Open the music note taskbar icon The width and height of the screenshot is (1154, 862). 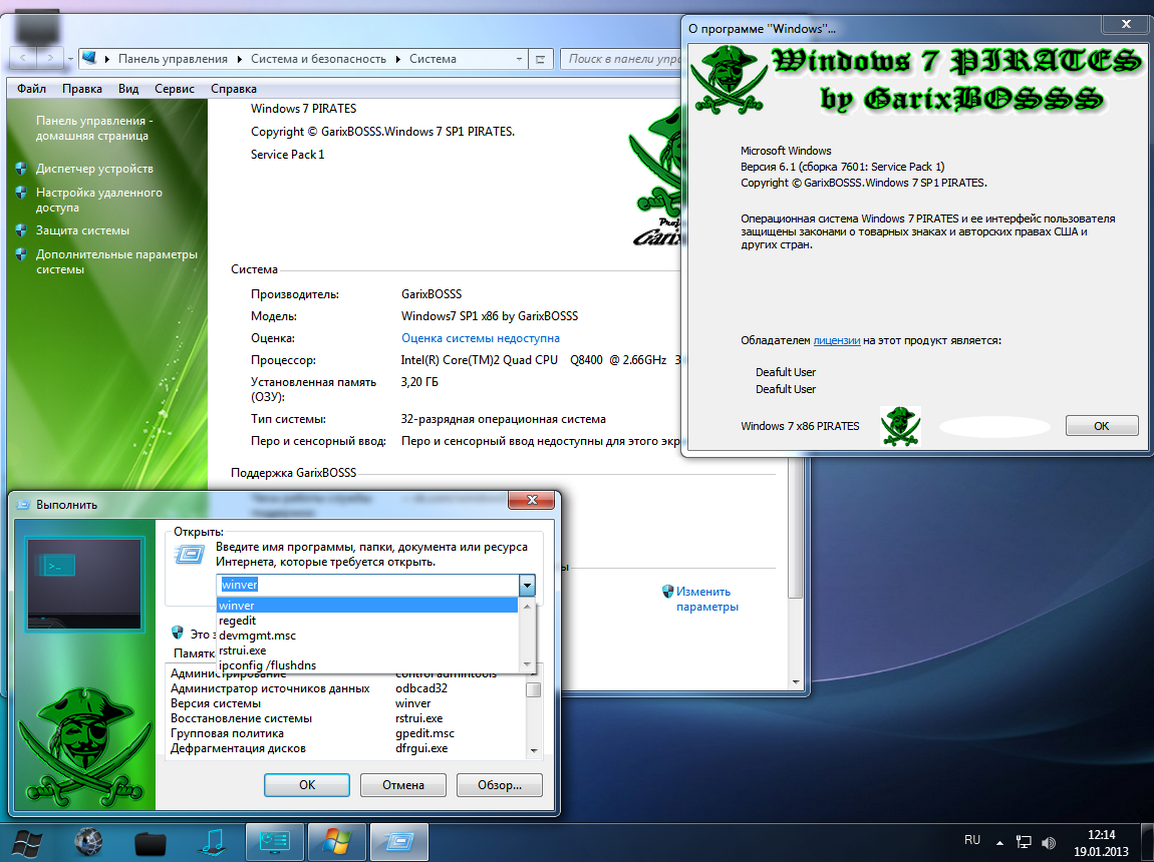pyautogui.click(x=212, y=843)
